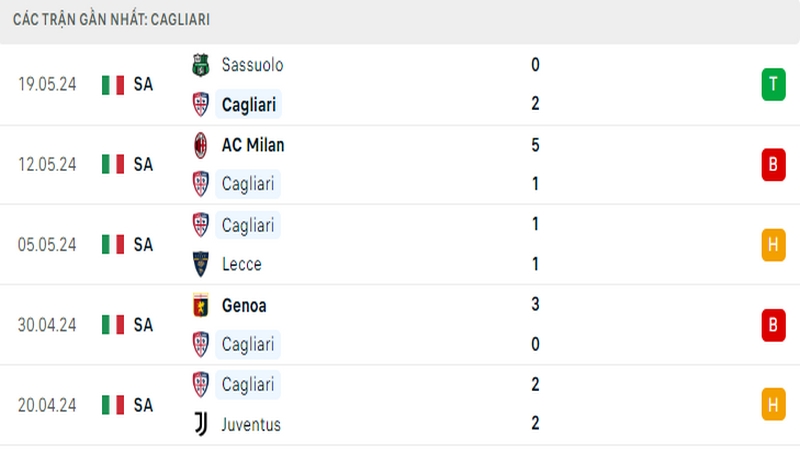Open the Juventus team name link

click(251, 424)
